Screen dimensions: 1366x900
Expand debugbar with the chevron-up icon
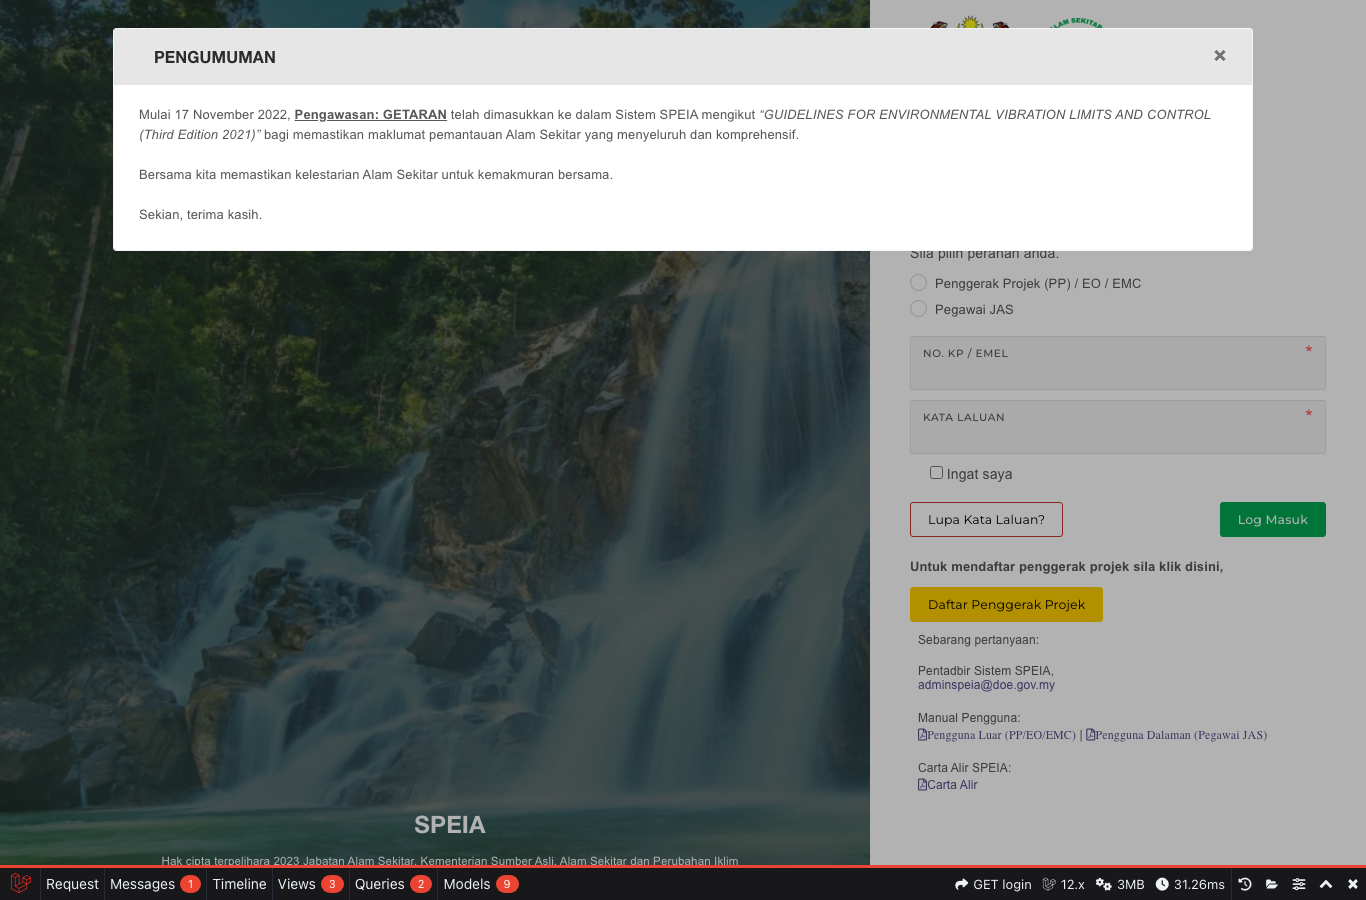1326,884
